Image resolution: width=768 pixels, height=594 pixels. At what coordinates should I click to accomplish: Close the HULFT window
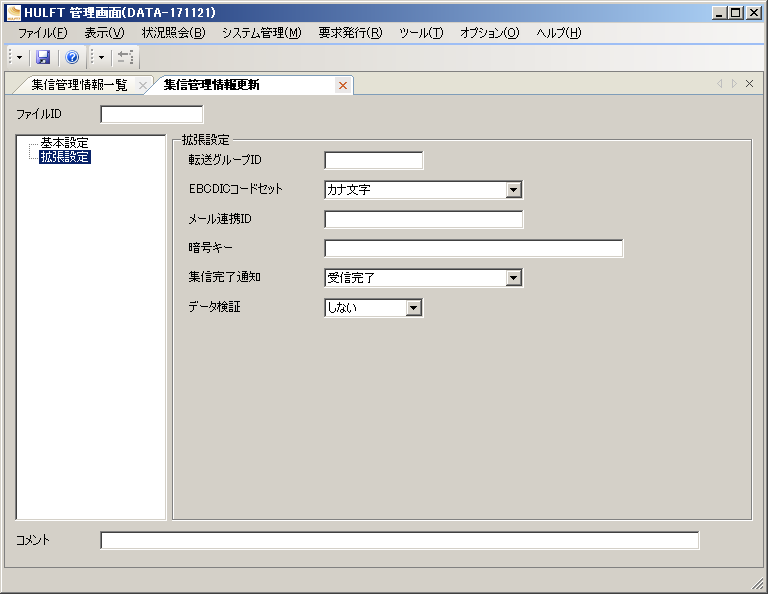coord(753,13)
